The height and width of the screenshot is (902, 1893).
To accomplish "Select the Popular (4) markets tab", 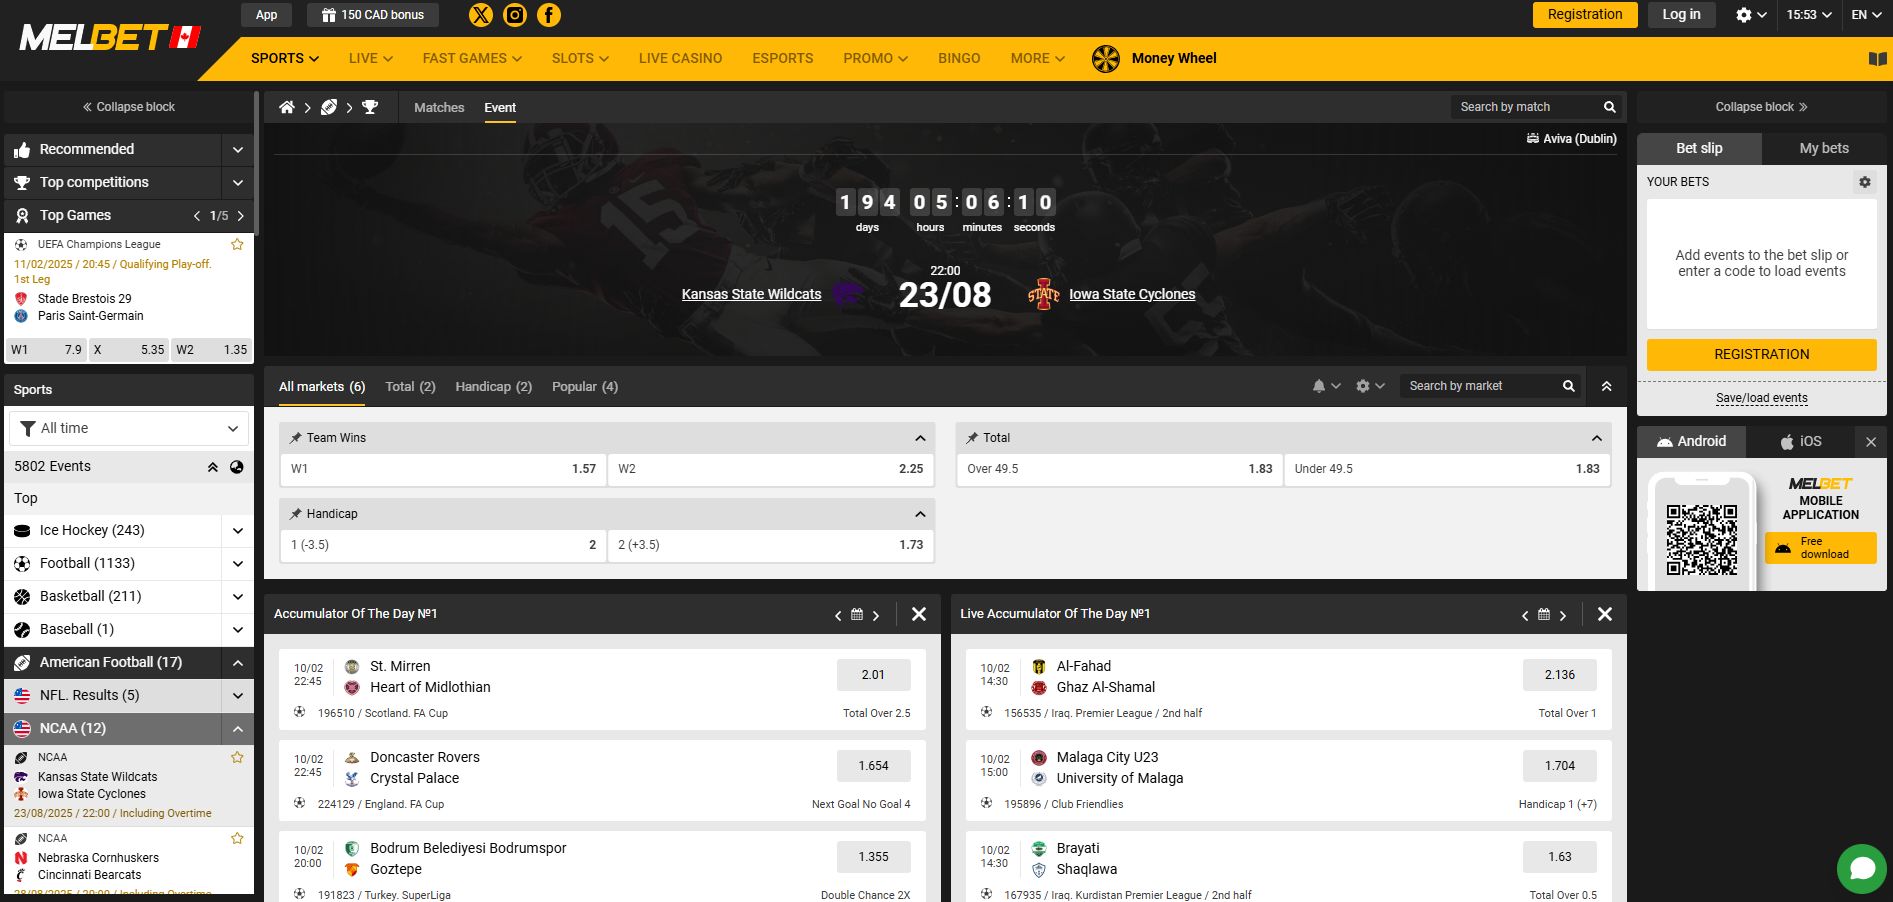I will point(585,387).
